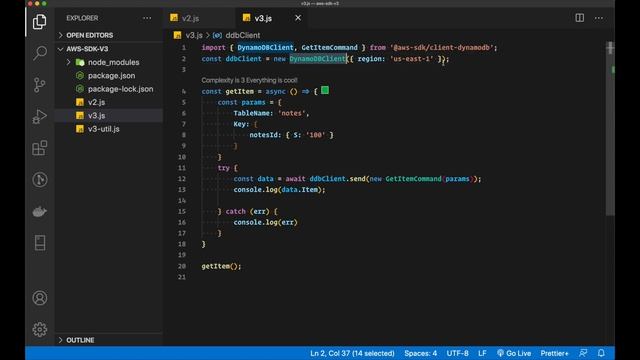This screenshot has width=640, height=360.
Task: Open the Extensions view icon
Action: [40, 148]
